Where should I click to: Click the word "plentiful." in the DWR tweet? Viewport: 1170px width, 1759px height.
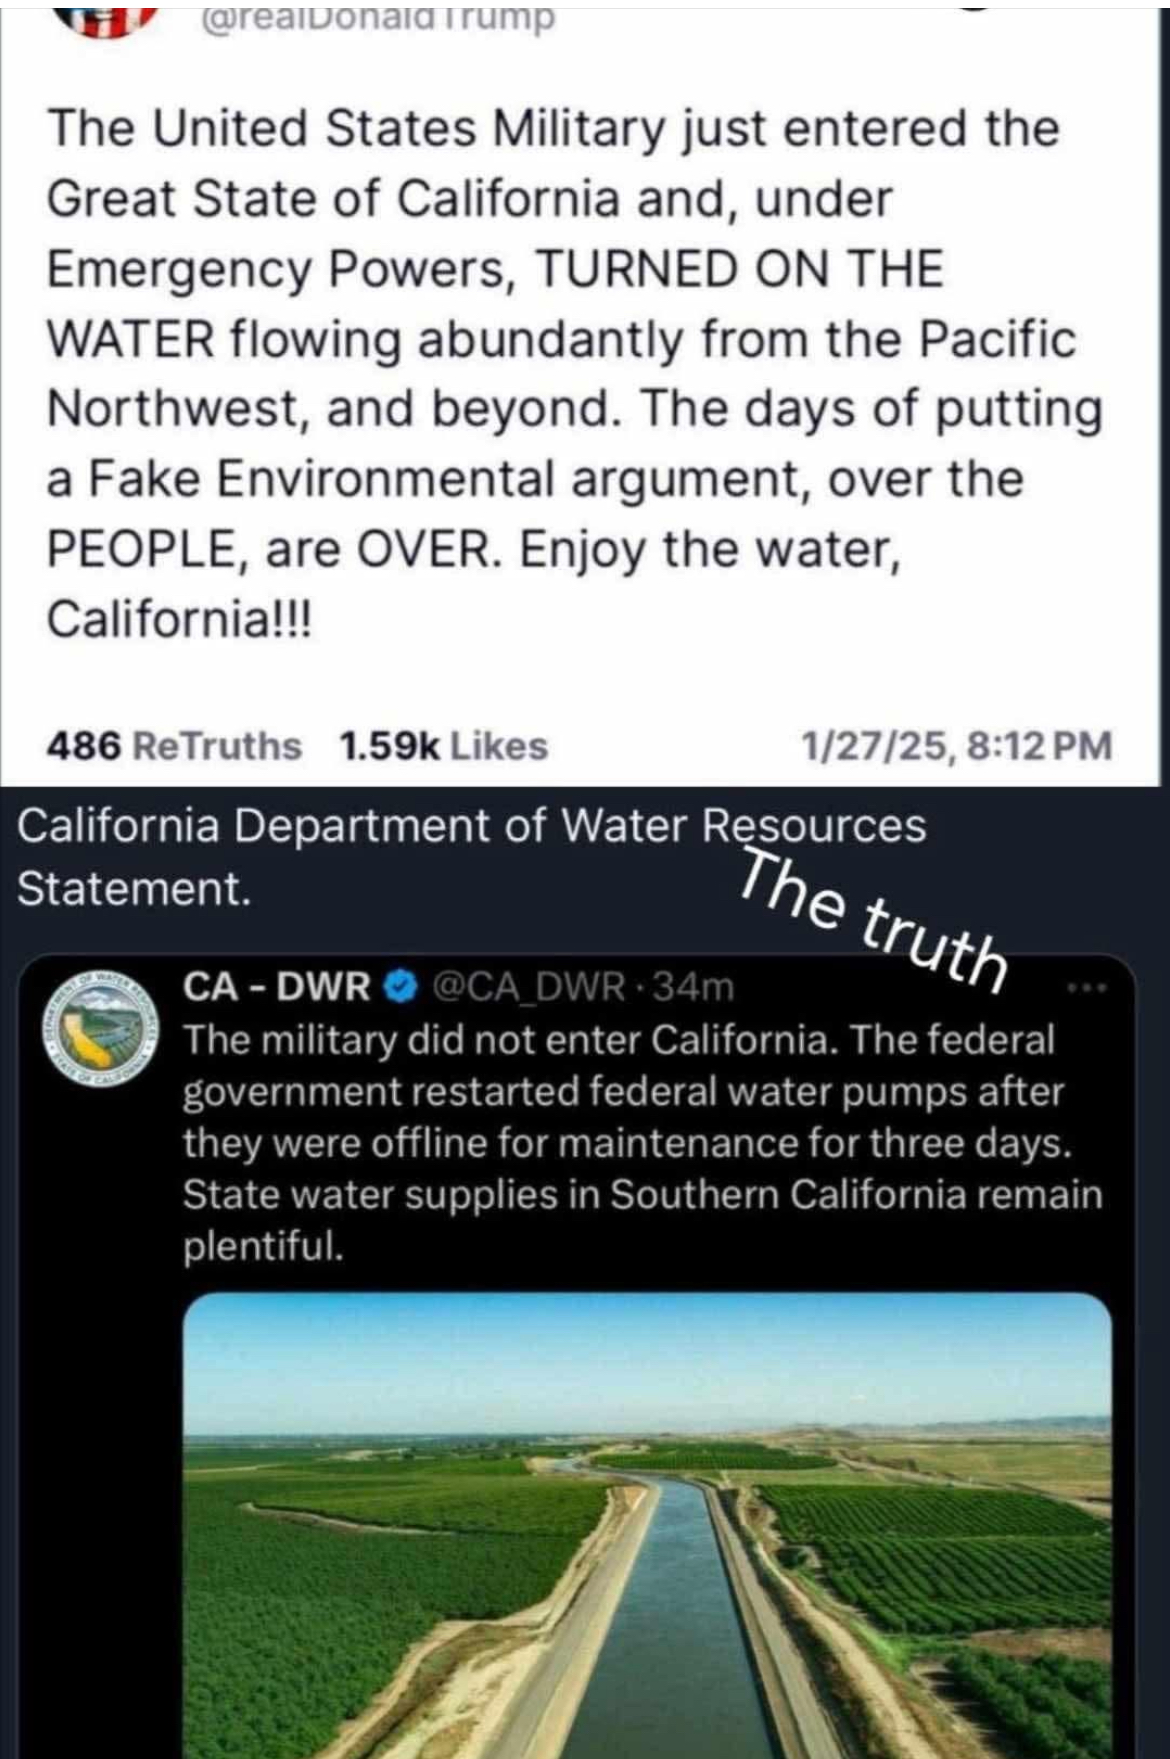263,1246
